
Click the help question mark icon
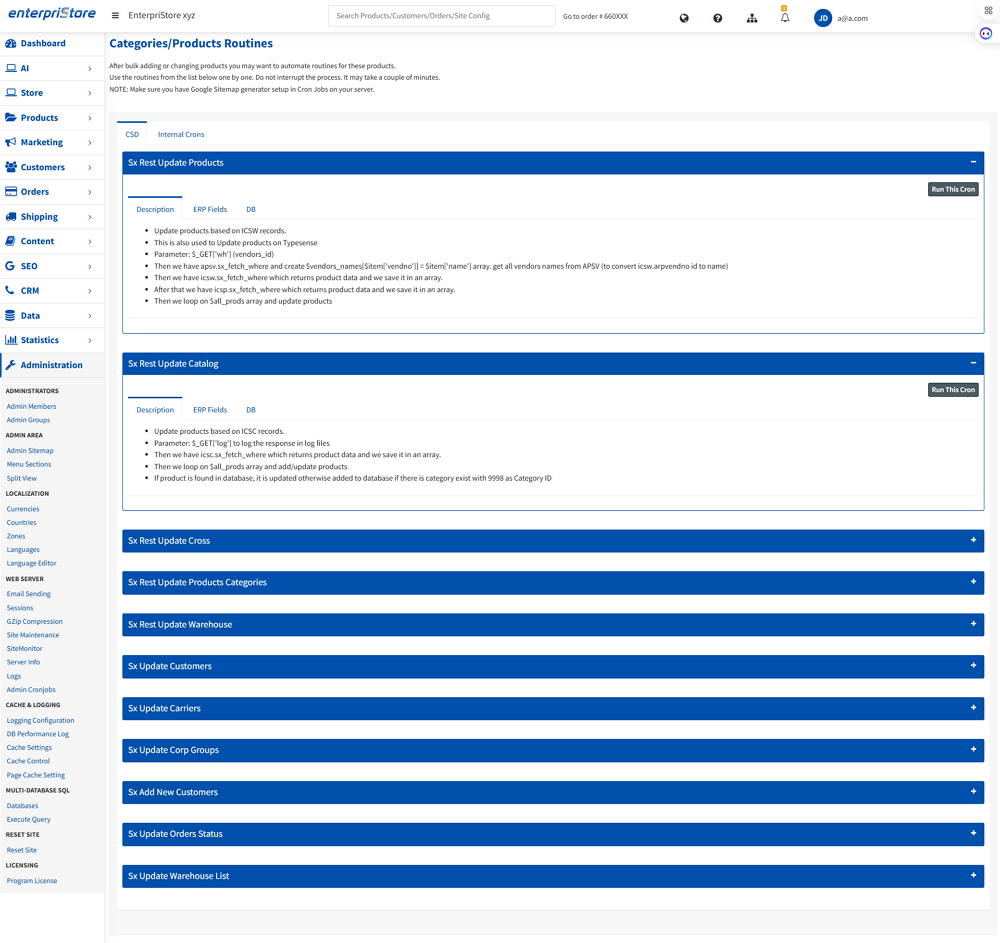[717, 18]
